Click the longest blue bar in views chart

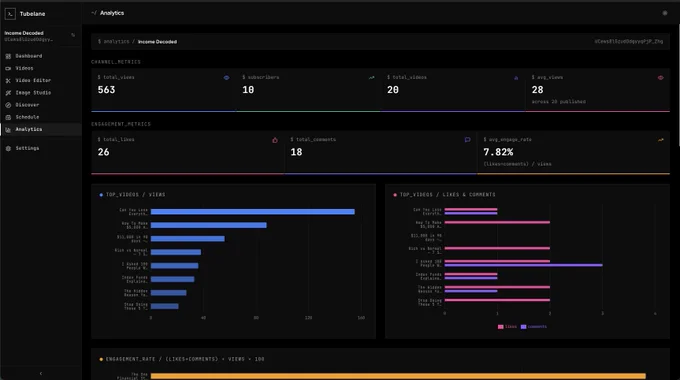coord(252,212)
